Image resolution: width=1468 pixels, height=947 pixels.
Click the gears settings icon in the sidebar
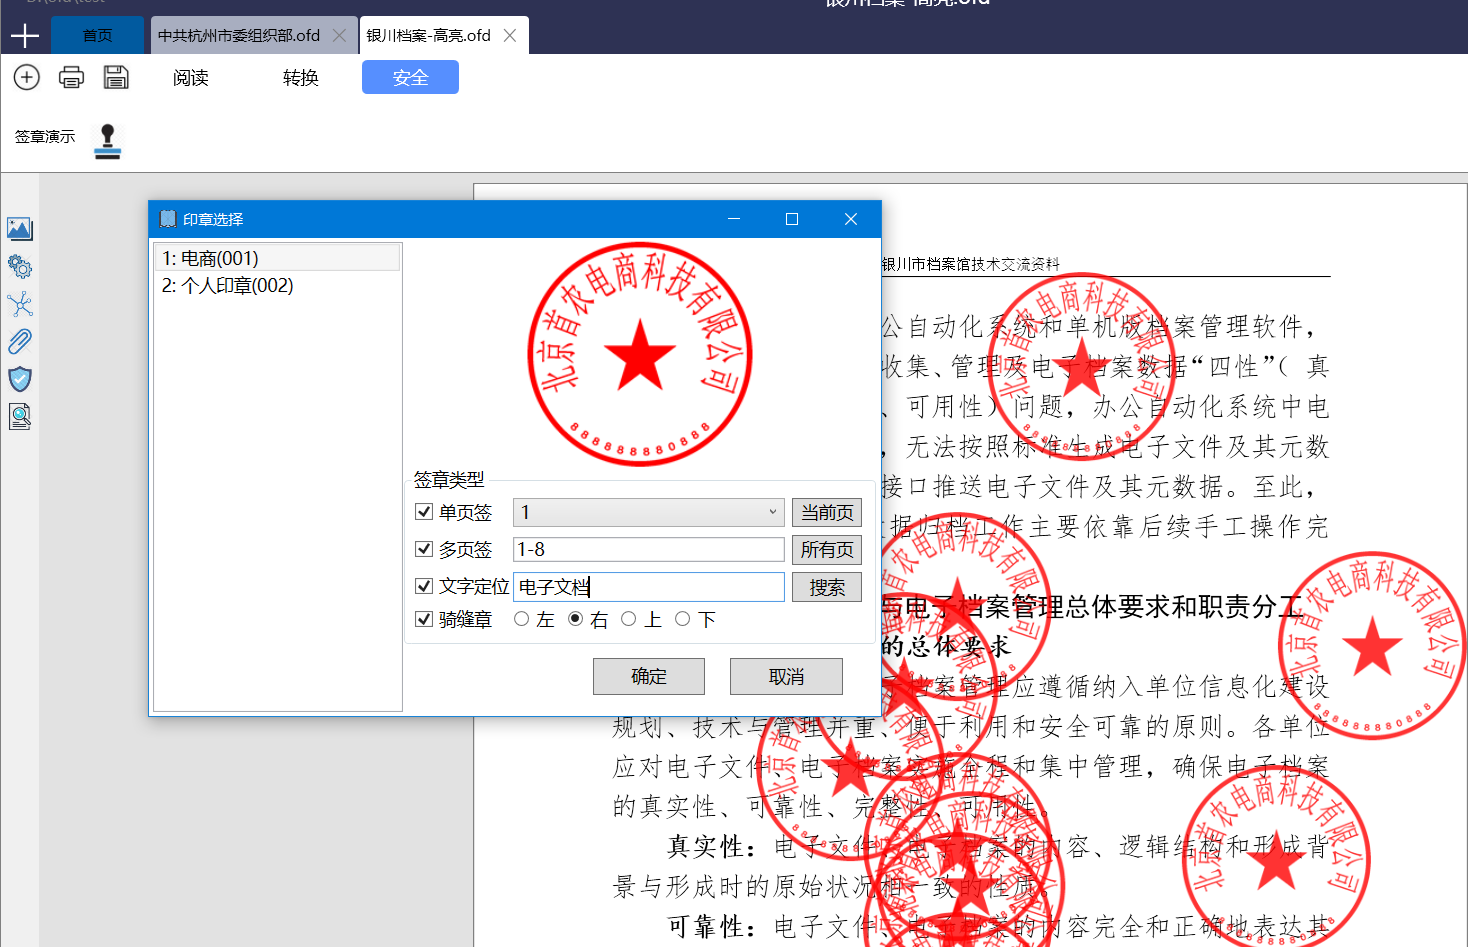pos(20,266)
